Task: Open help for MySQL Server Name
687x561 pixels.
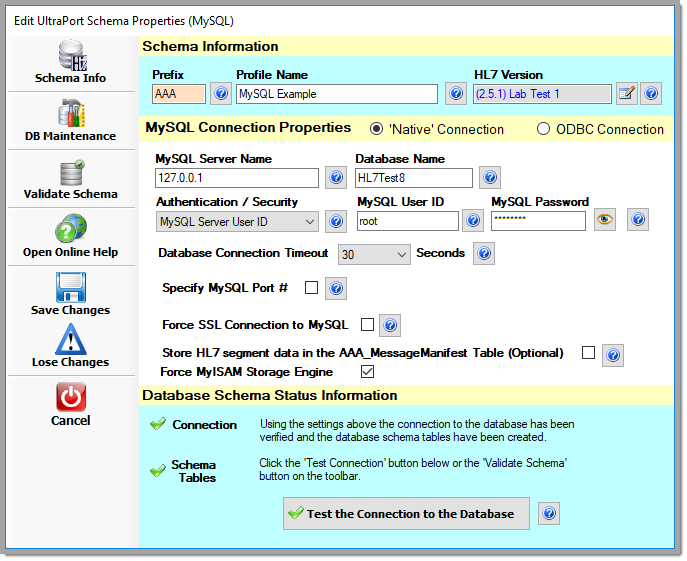Action: coord(336,178)
